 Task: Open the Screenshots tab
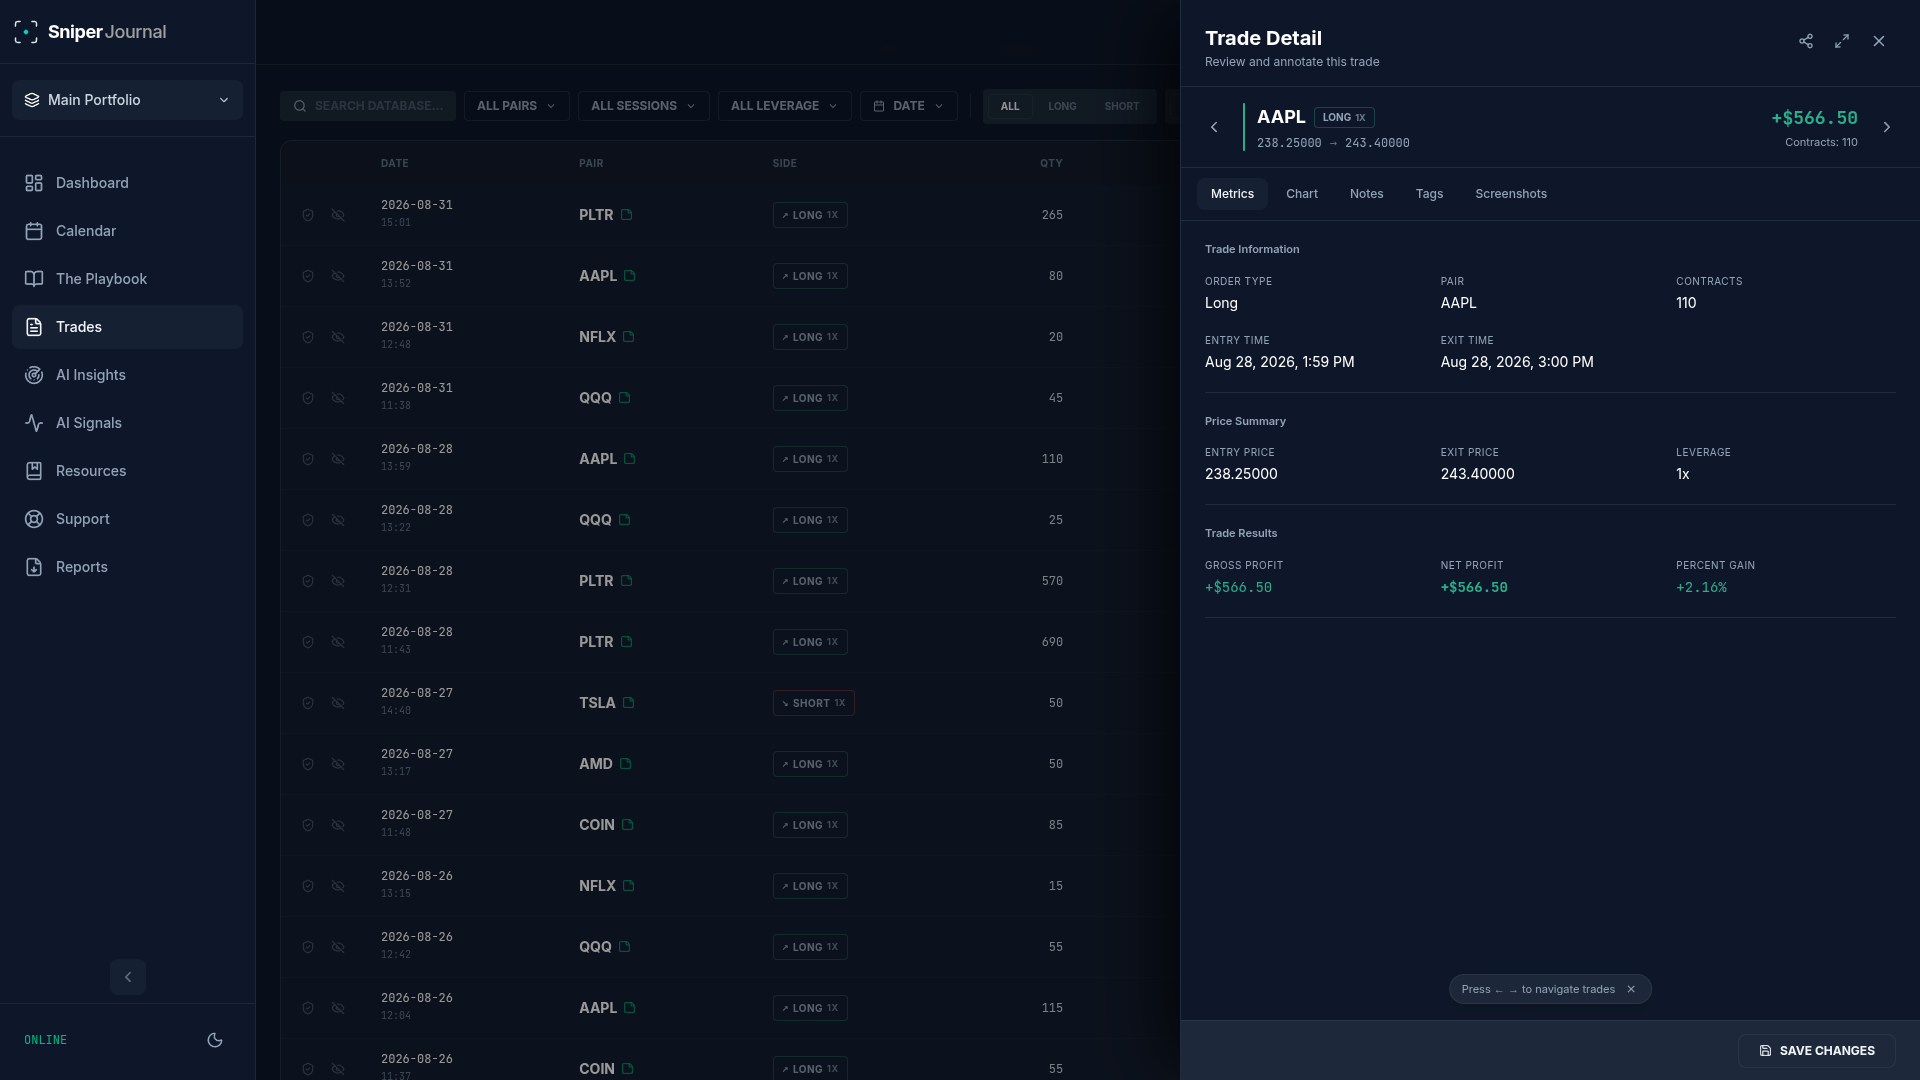pos(1511,194)
